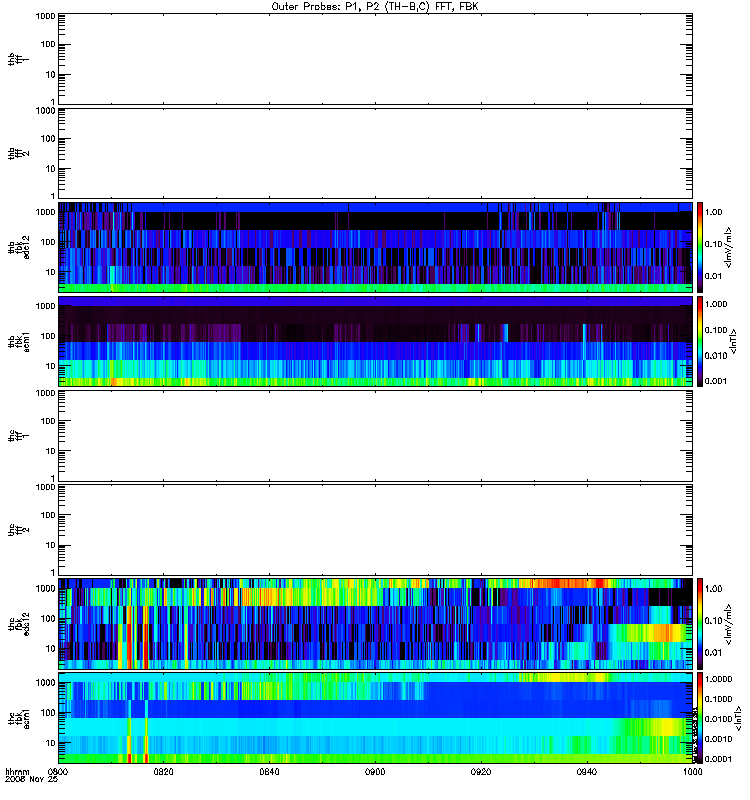The width and height of the screenshot is (750, 800).
Task: Click the thc fbk scm1 spectrogram panel
Action: click(376, 718)
